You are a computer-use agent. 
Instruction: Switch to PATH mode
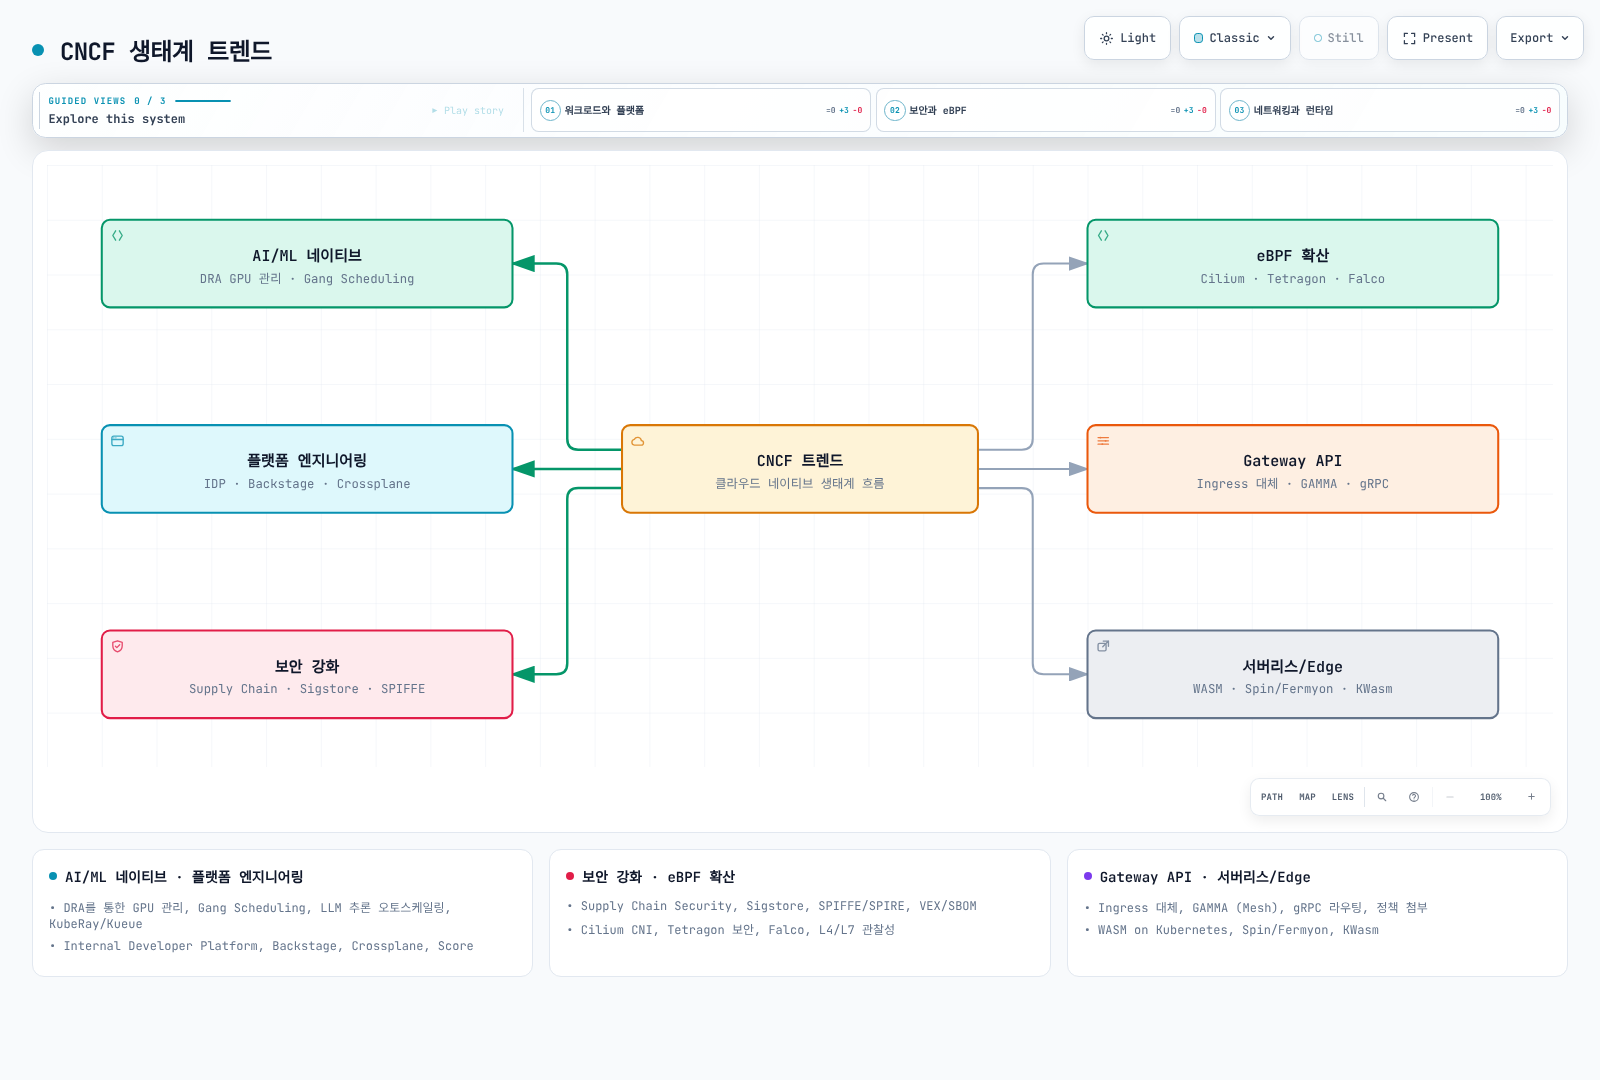(1272, 797)
